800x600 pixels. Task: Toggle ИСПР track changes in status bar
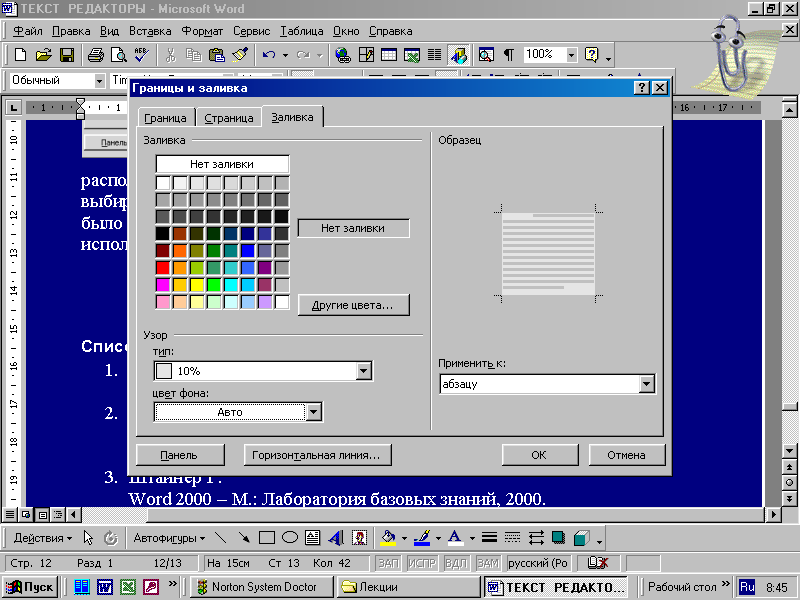click(422, 563)
